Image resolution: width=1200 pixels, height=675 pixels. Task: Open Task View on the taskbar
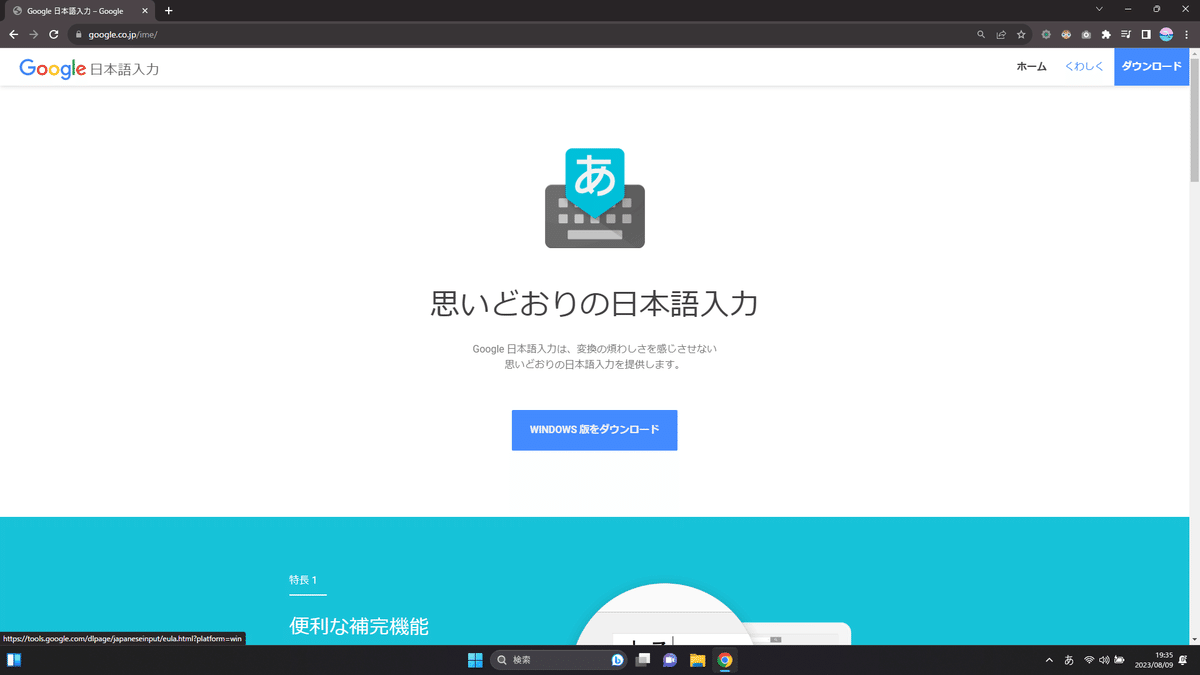pos(643,660)
